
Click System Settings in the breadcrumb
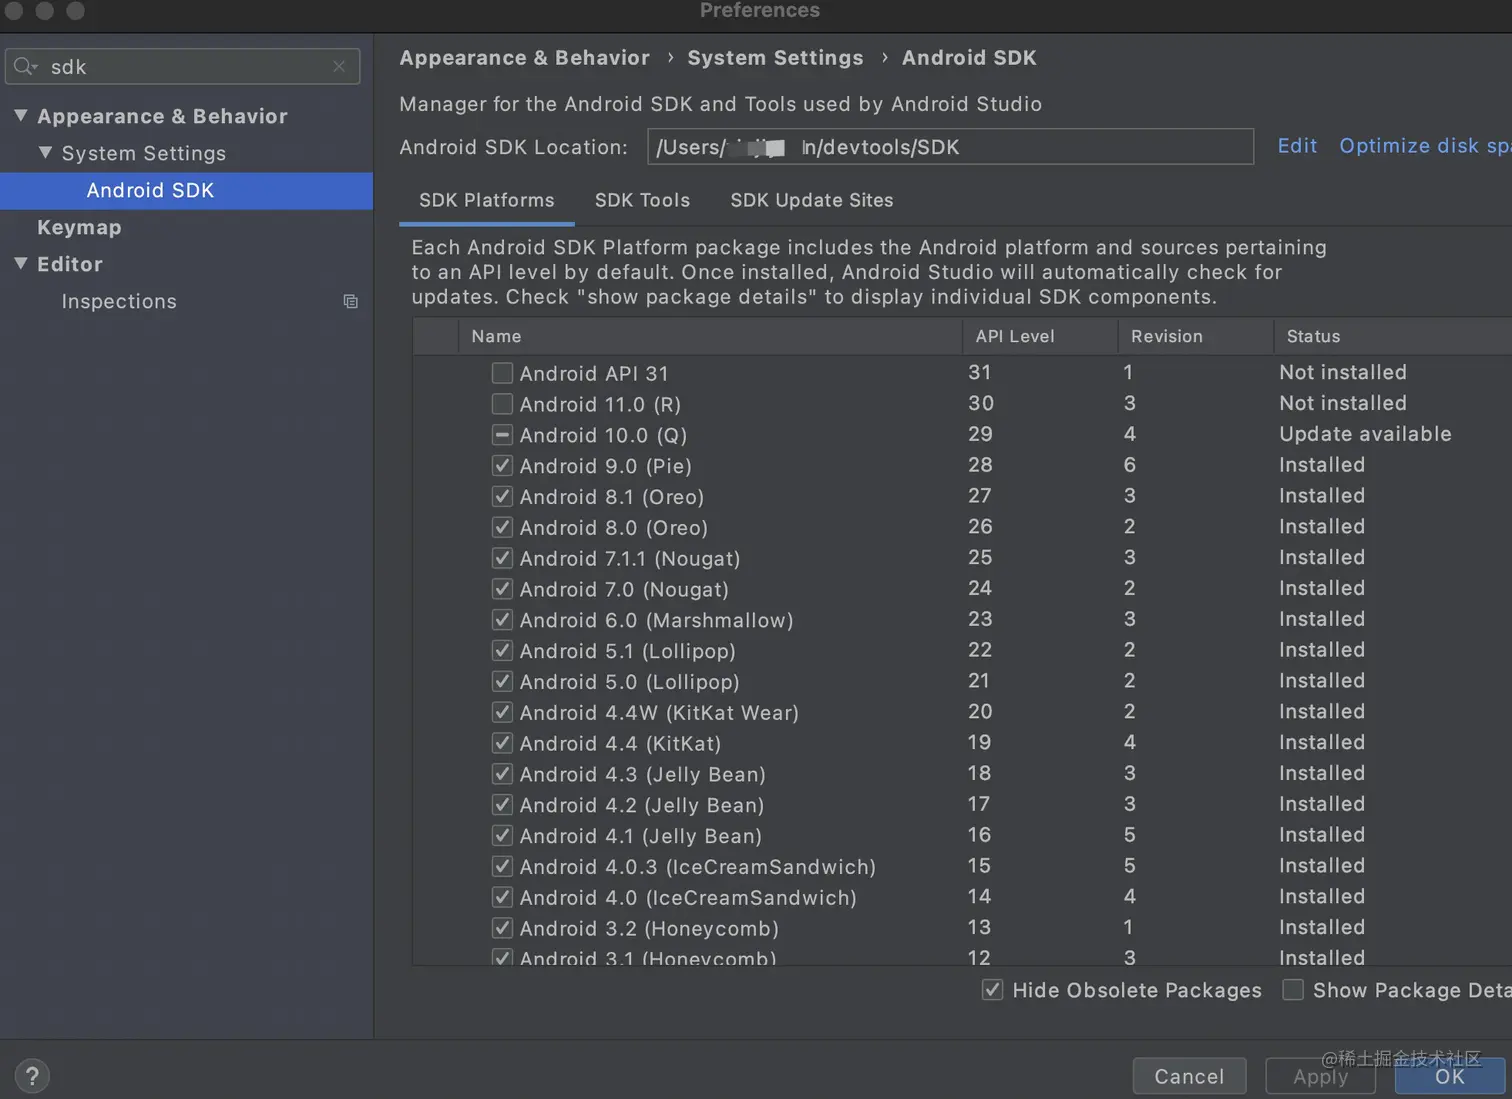775,58
